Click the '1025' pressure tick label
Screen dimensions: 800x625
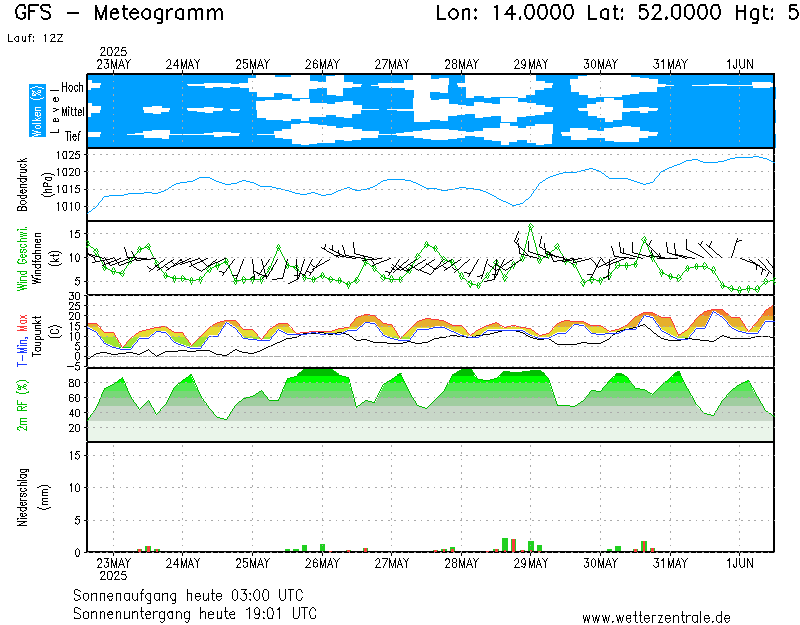click(68, 155)
